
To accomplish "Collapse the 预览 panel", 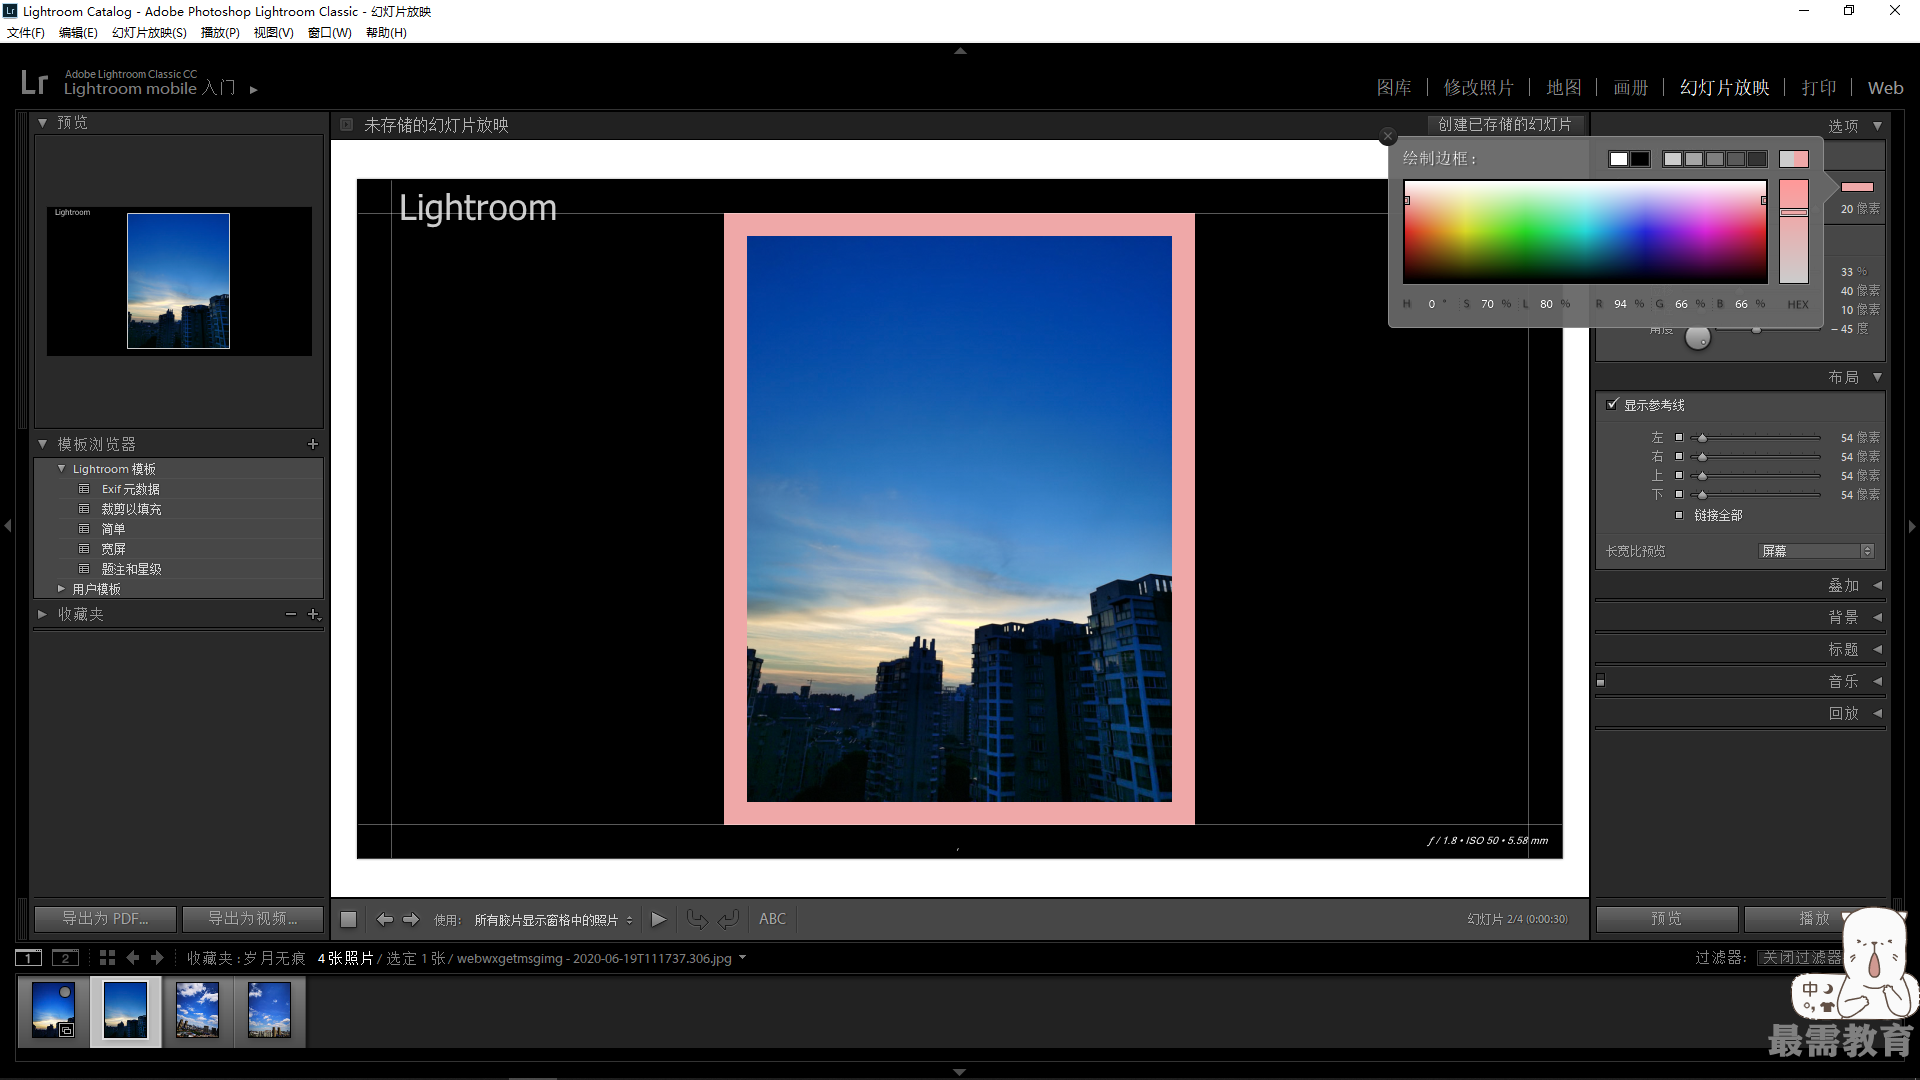I will (x=42, y=123).
